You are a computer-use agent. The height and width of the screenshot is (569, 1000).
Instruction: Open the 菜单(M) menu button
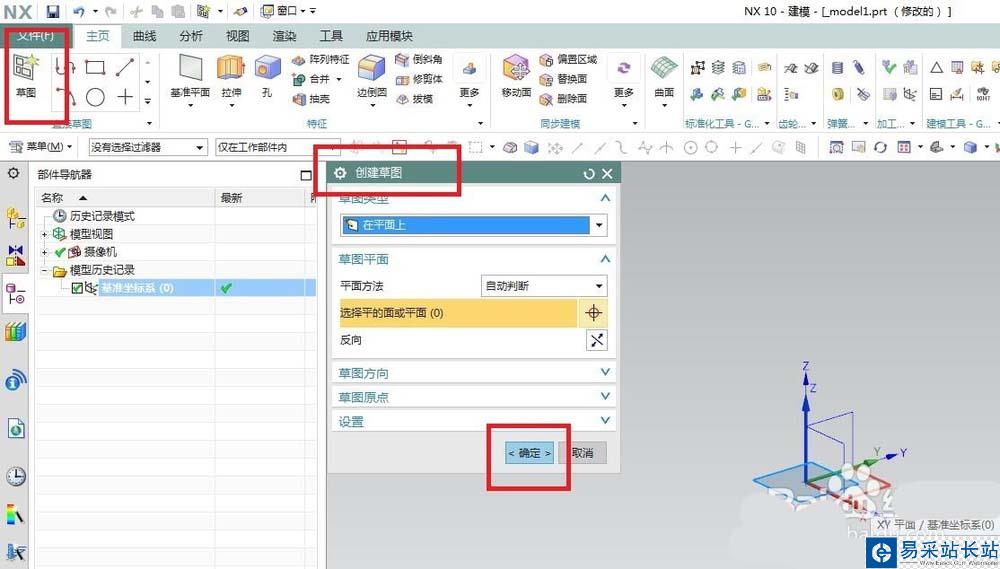point(40,147)
